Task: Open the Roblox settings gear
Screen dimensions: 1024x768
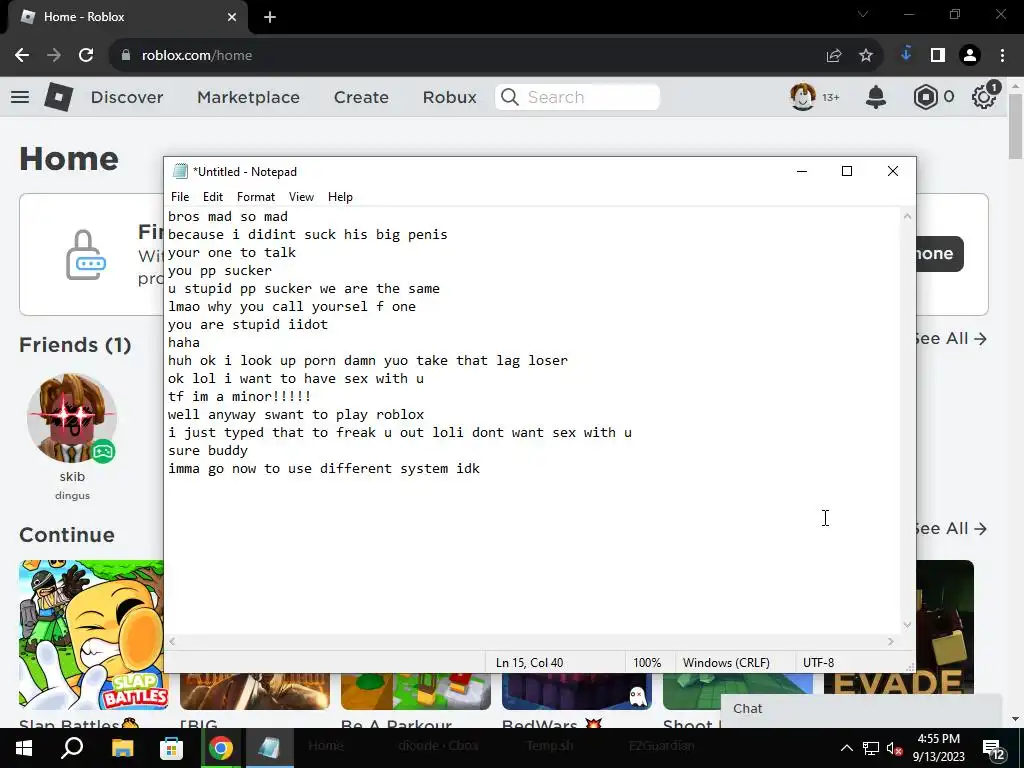Action: point(984,97)
